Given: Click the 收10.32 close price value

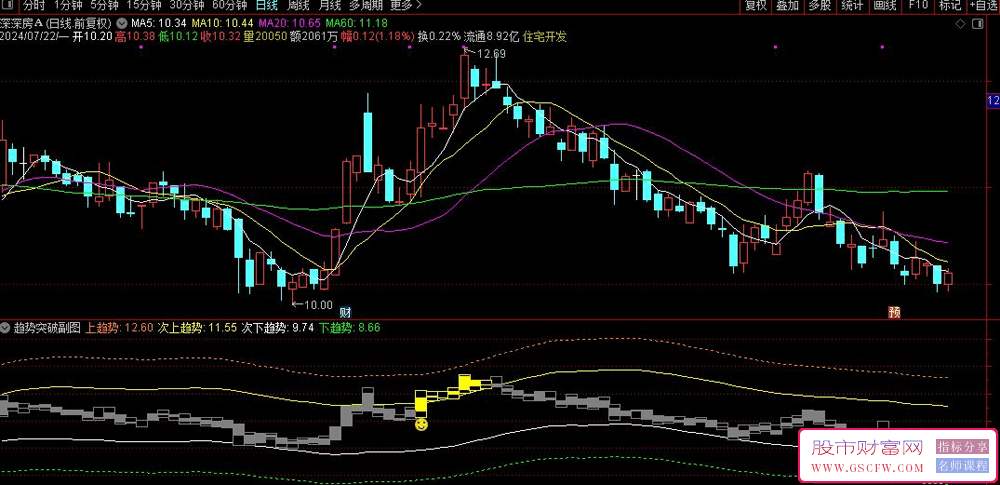Looking at the screenshot, I should (x=221, y=36).
